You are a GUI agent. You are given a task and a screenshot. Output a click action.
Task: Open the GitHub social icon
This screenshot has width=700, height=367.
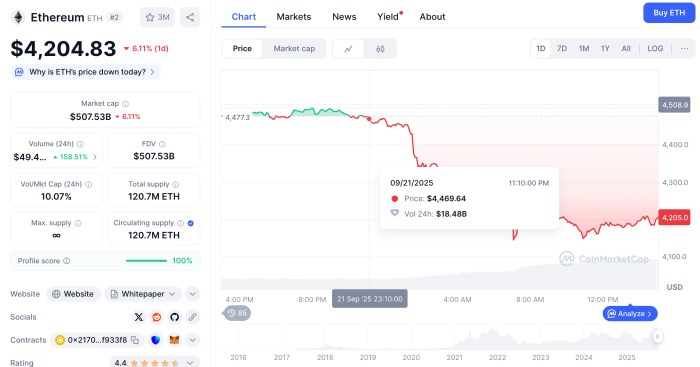click(x=175, y=317)
